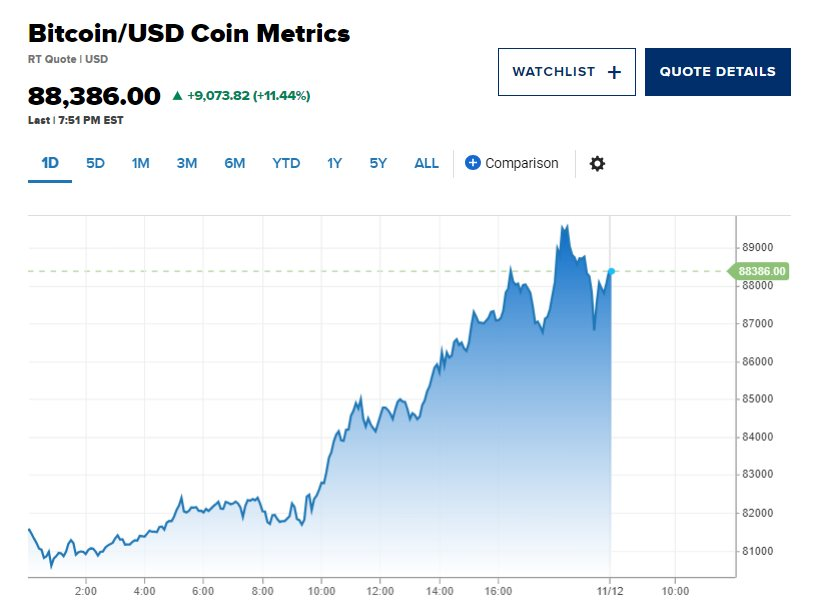Switch to the 1Y chart view
Image resolution: width=820 pixels, height=606 pixels.
[334, 163]
